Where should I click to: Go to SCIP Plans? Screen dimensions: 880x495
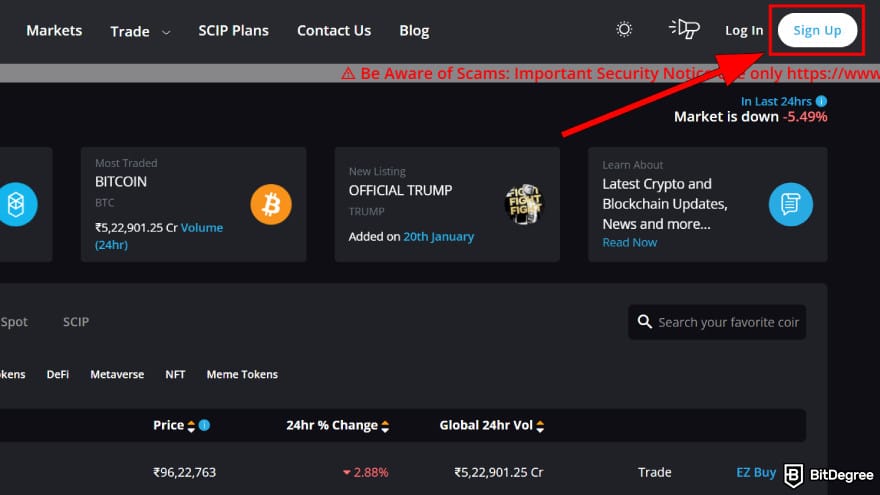coord(233,30)
